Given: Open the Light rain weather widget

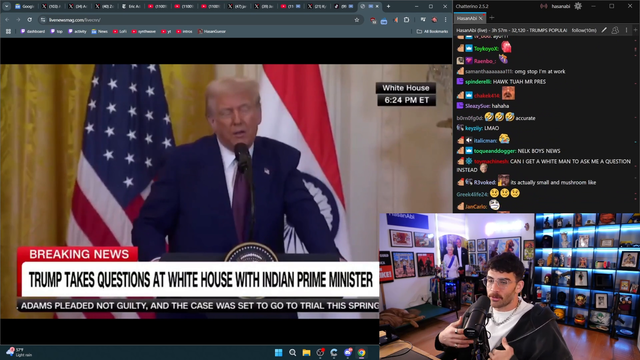Looking at the screenshot, I should [19, 352].
